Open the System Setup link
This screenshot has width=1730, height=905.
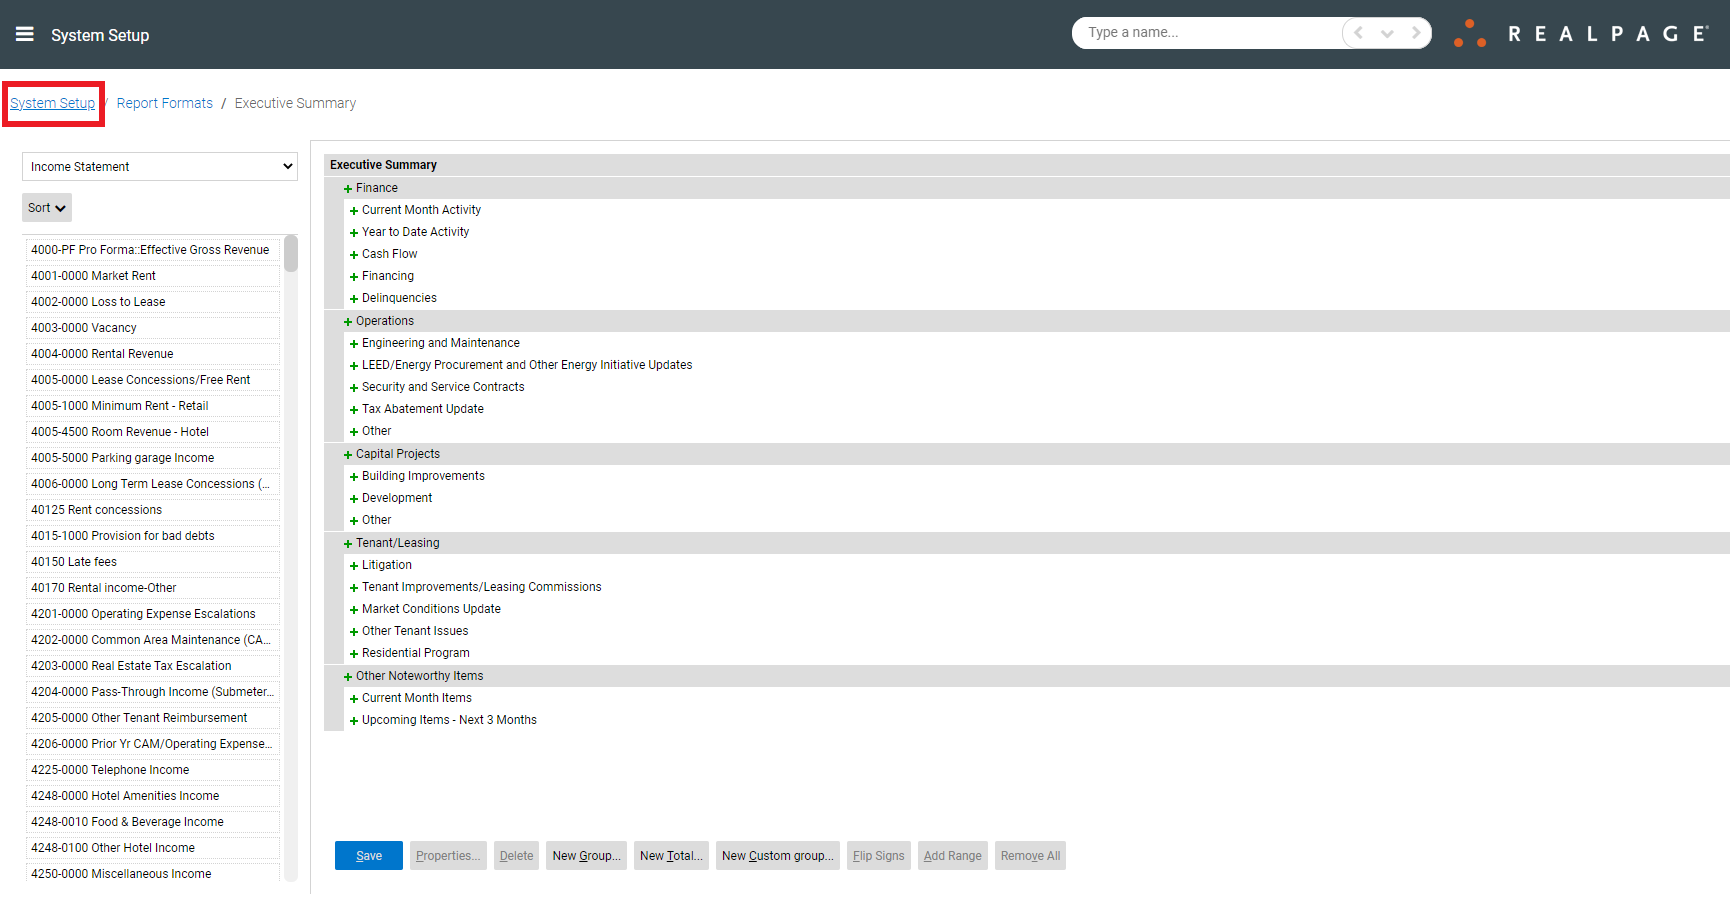point(52,103)
